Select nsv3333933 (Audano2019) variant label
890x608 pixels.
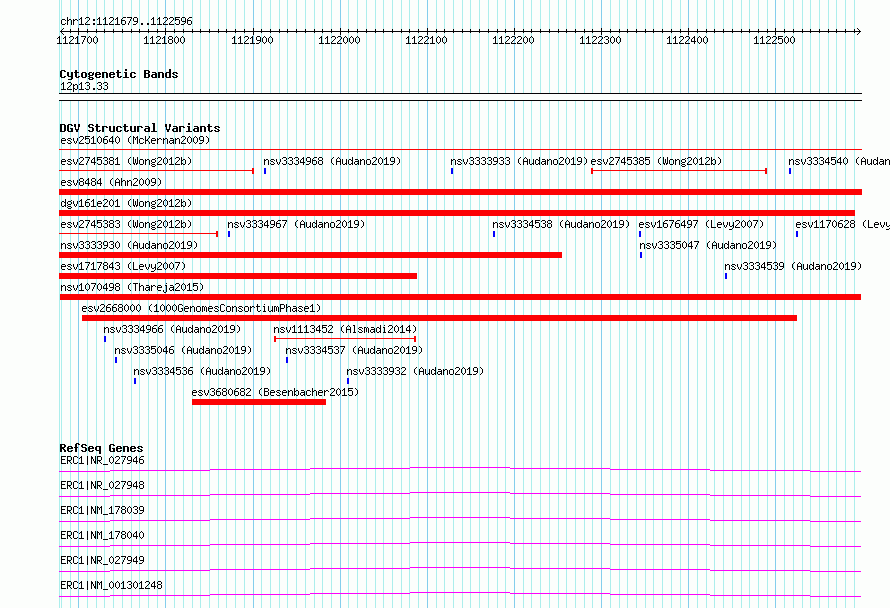click(x=519, y=161)
